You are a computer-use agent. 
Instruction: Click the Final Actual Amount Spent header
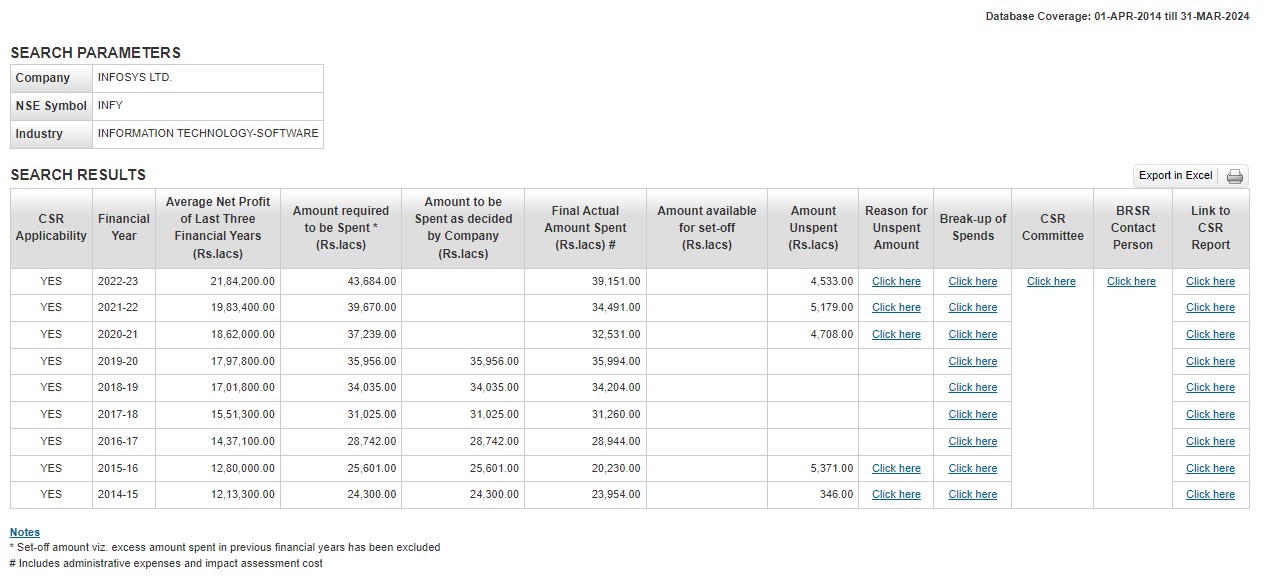click(x=585, y=228)
